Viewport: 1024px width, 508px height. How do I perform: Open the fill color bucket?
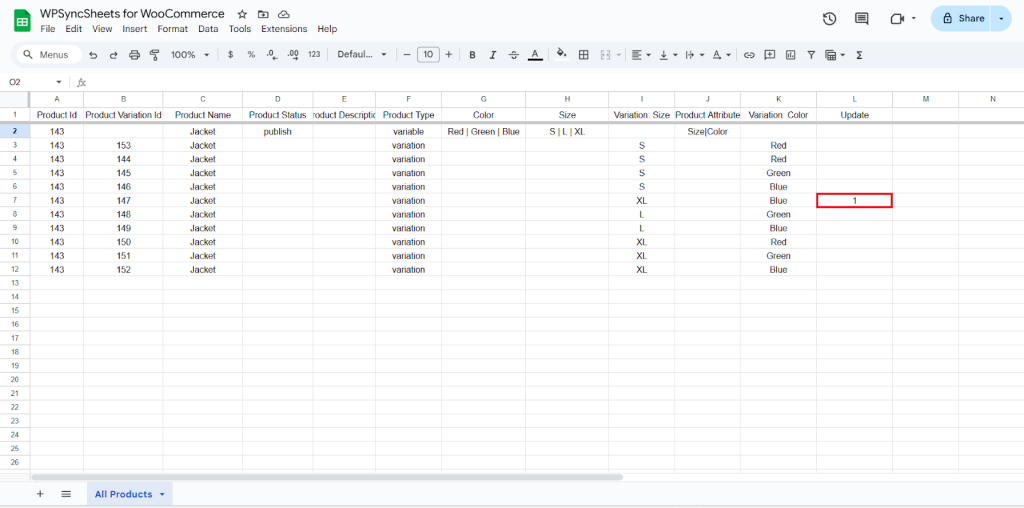click(561, 55)
